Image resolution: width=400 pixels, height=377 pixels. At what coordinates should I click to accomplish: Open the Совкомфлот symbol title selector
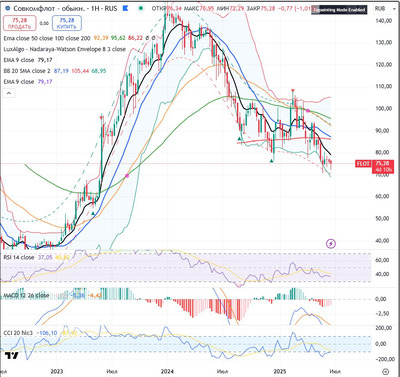65,8
